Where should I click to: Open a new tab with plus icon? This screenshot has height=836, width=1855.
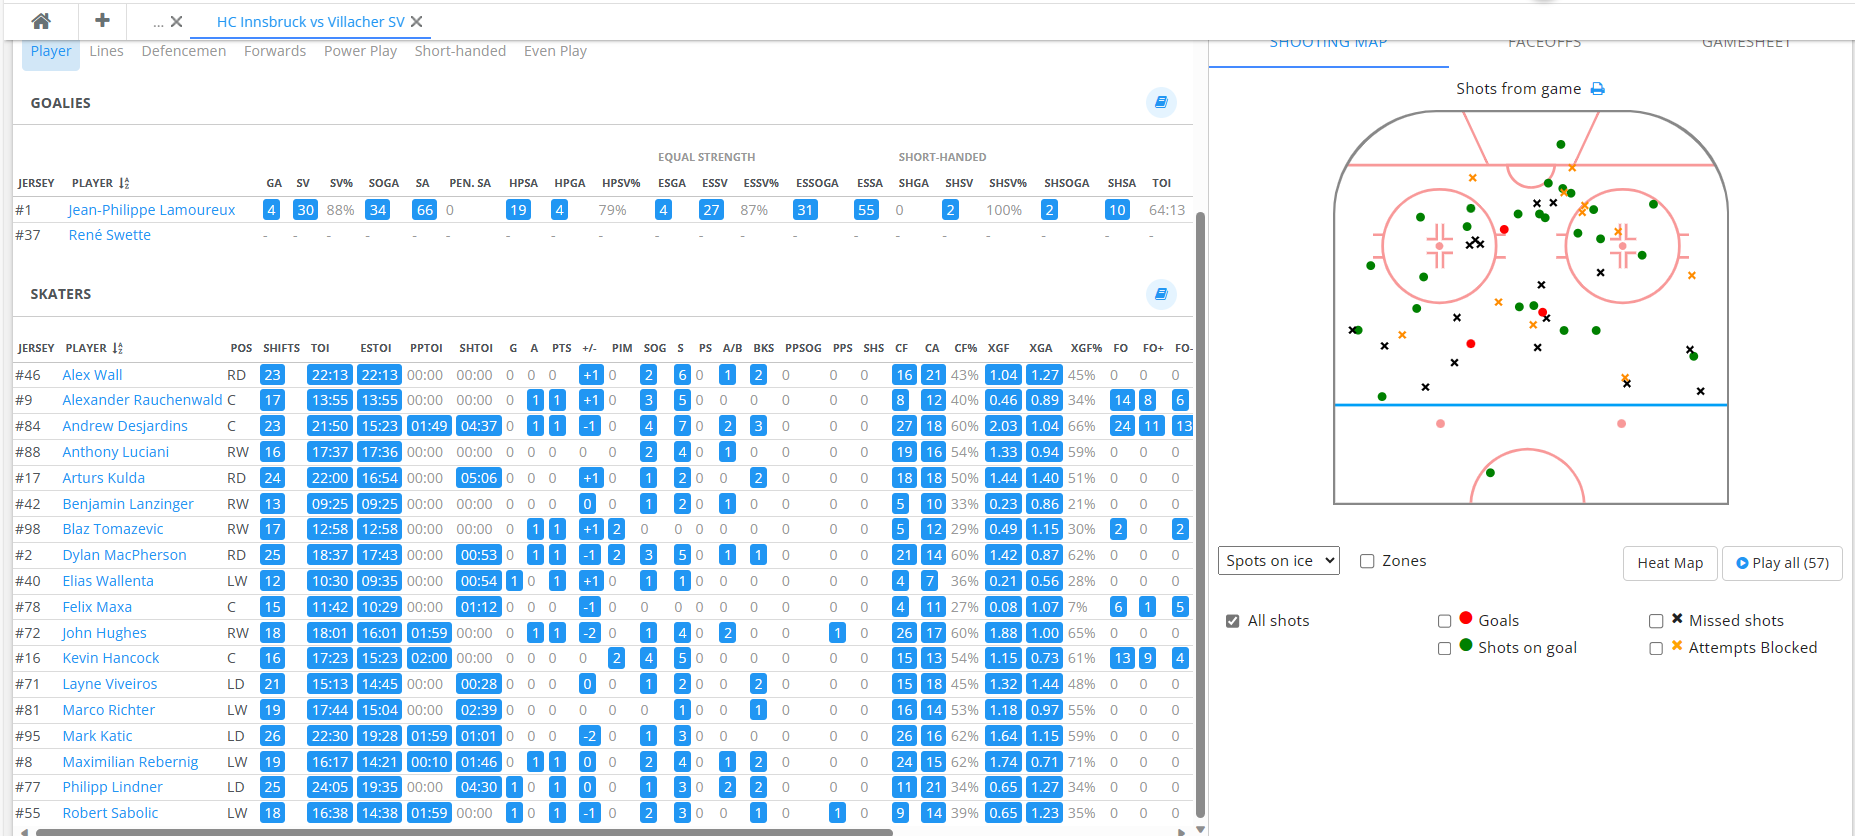pos(102,21)
